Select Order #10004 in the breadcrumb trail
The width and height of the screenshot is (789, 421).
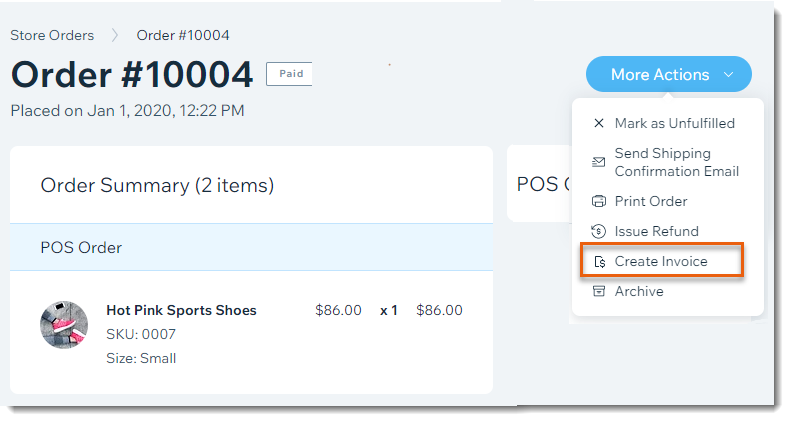tap(183, 35)
